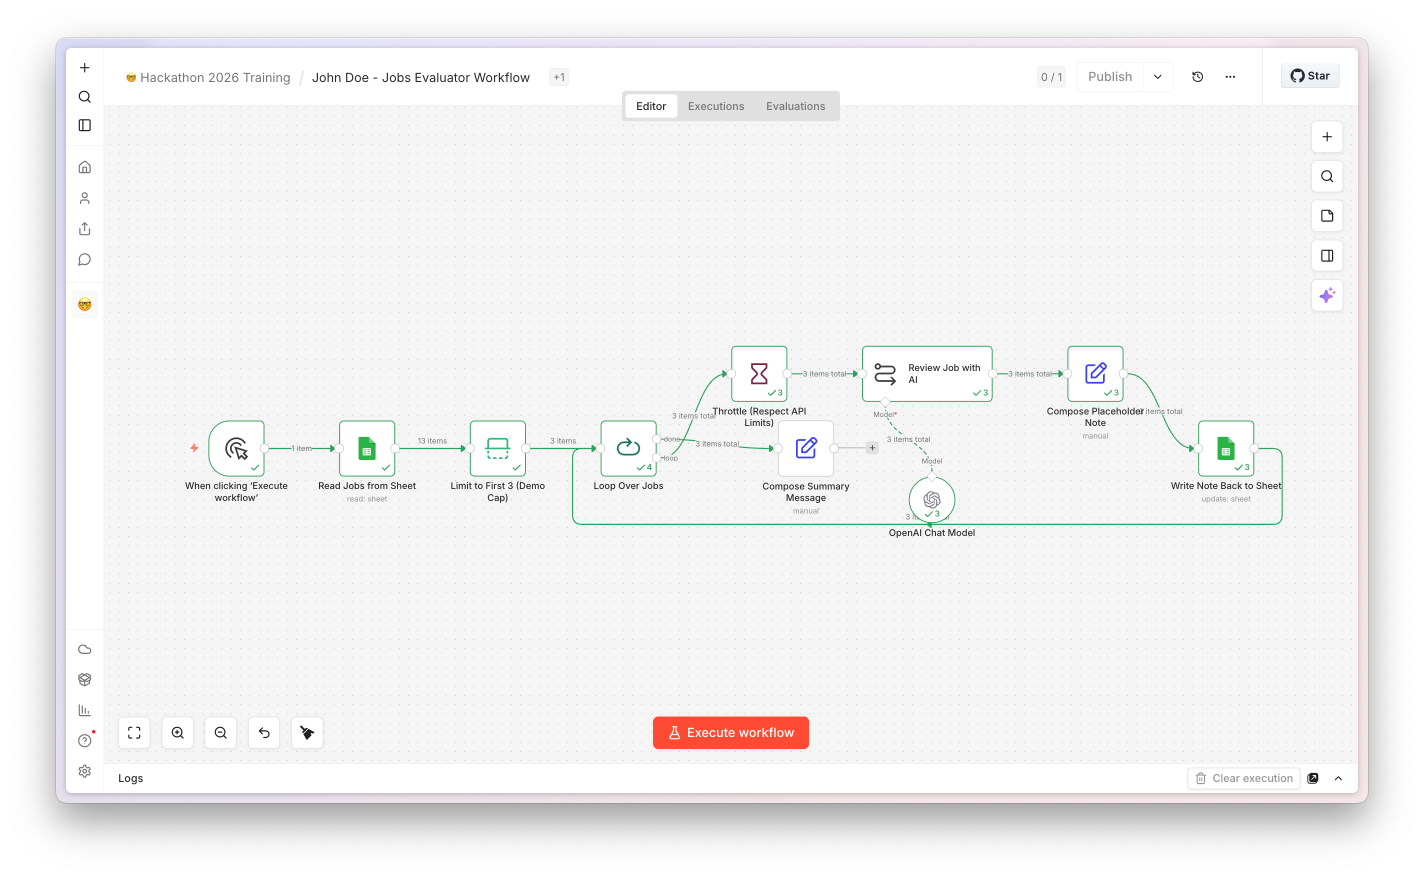Open the Throttle hourglass wait node
1424x877 pixels.
[759, 374]
